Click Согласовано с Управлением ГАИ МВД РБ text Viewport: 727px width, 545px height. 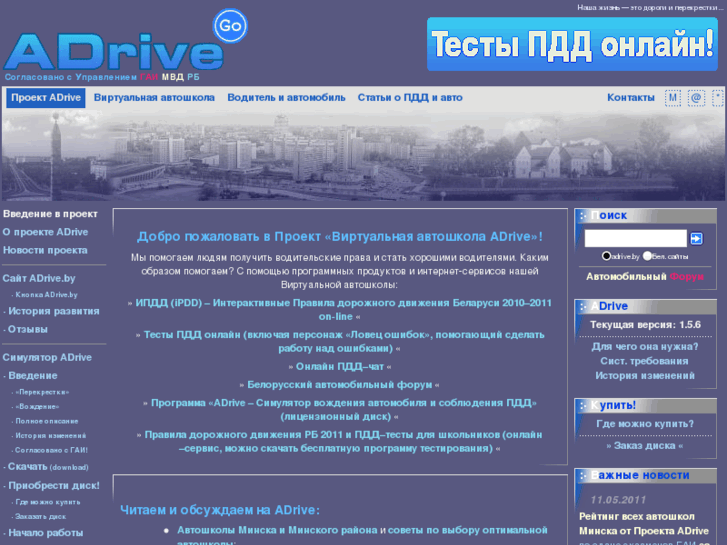coord(102,77)
